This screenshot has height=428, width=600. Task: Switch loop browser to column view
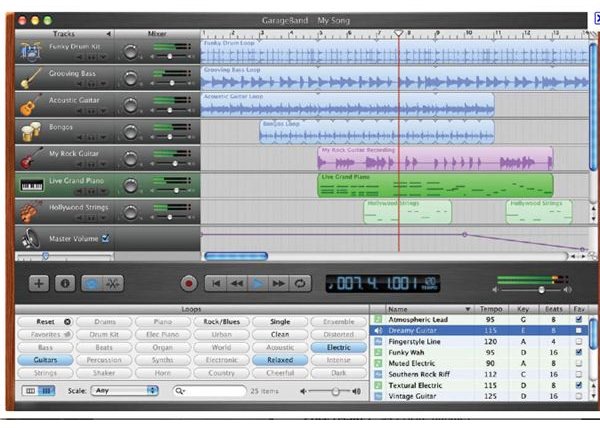tap(30, 391)
